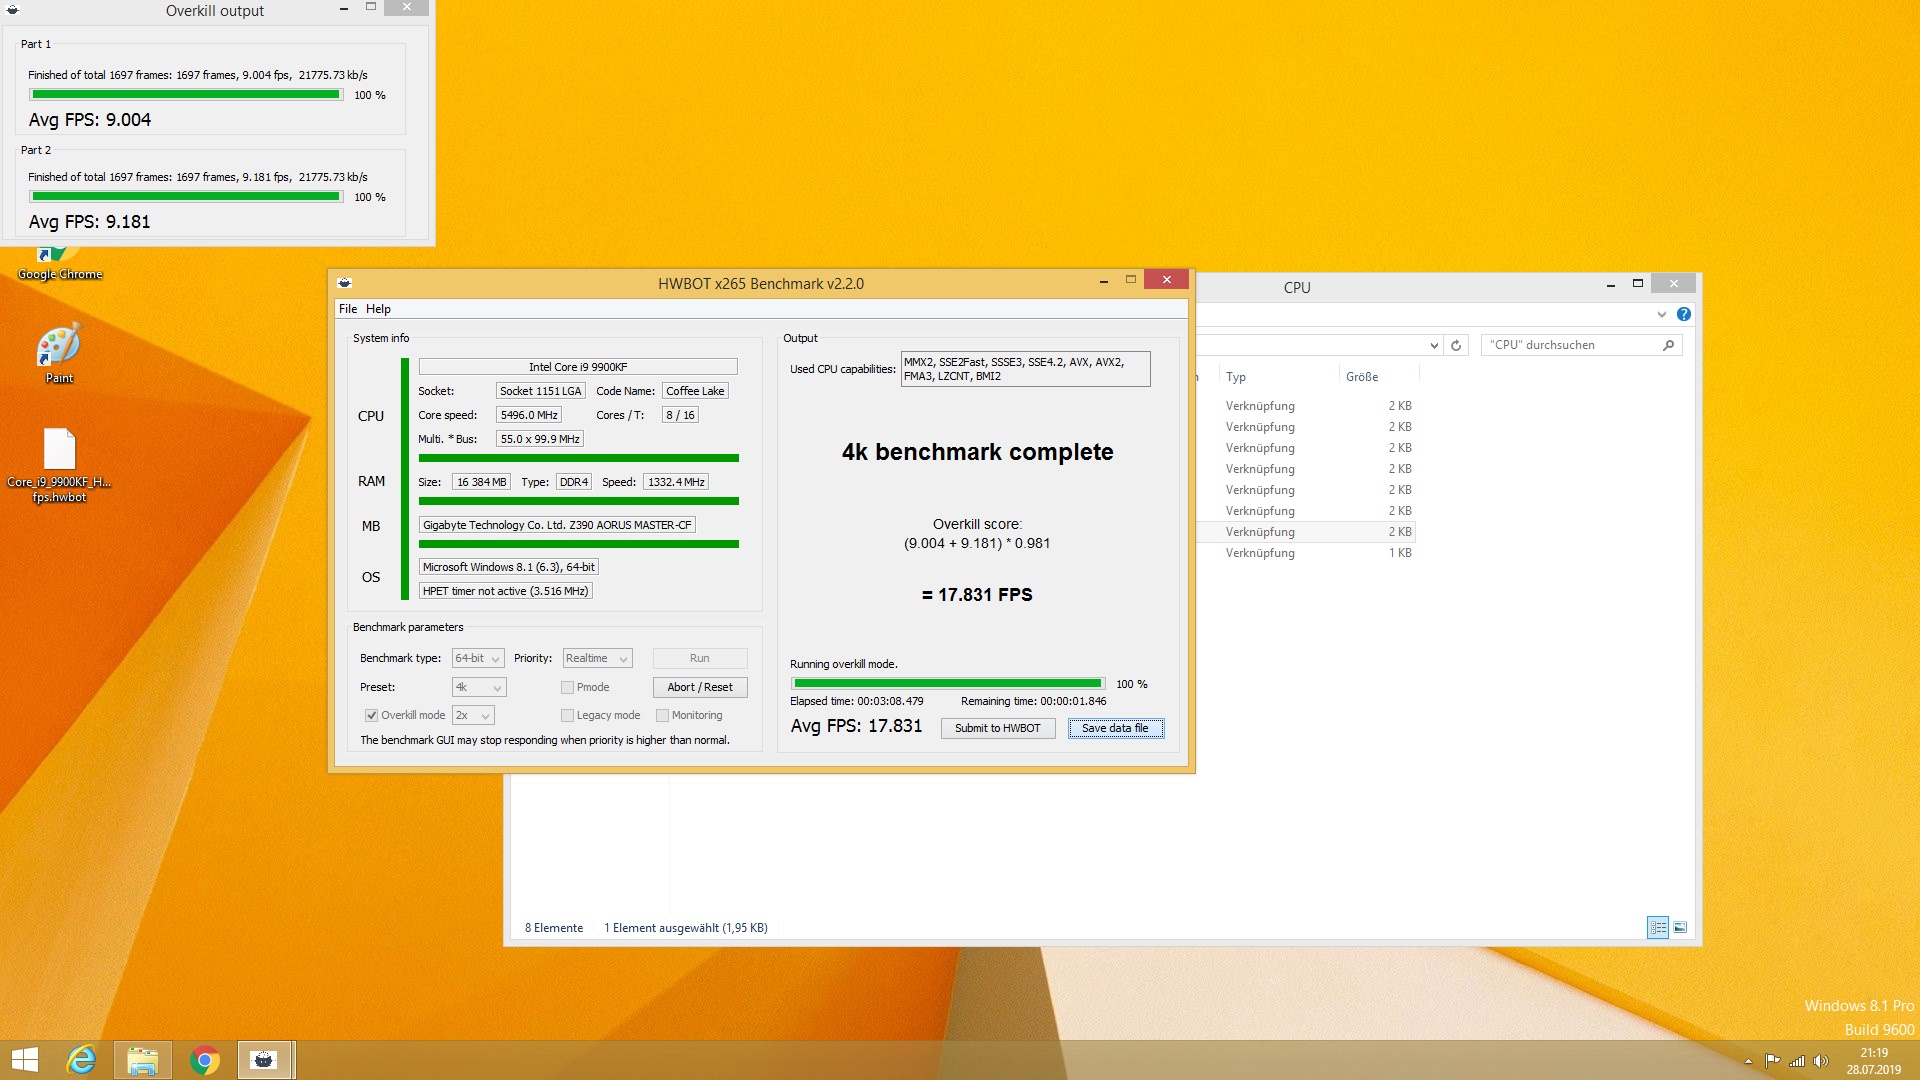Sort by the Größe column header
Image resolution: width=1920 pixels, height=1080 pixels.
[1378, 377]
